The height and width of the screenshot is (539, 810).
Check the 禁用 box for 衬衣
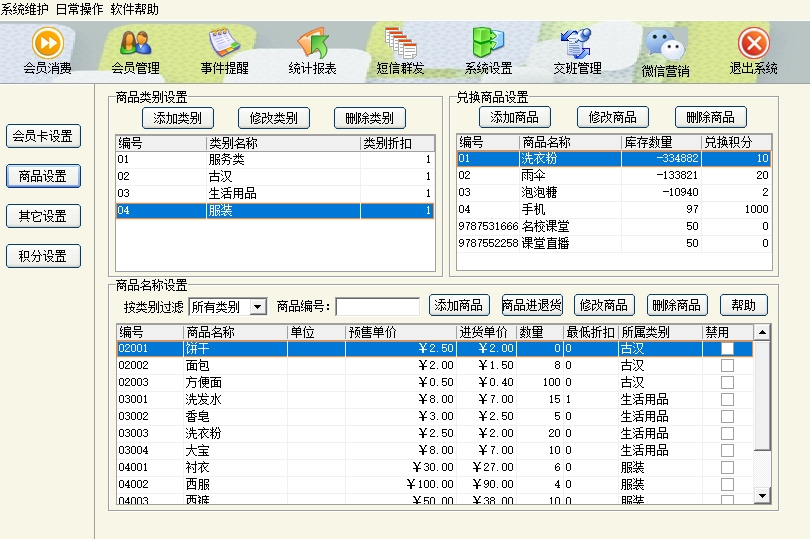coord(727,467)
